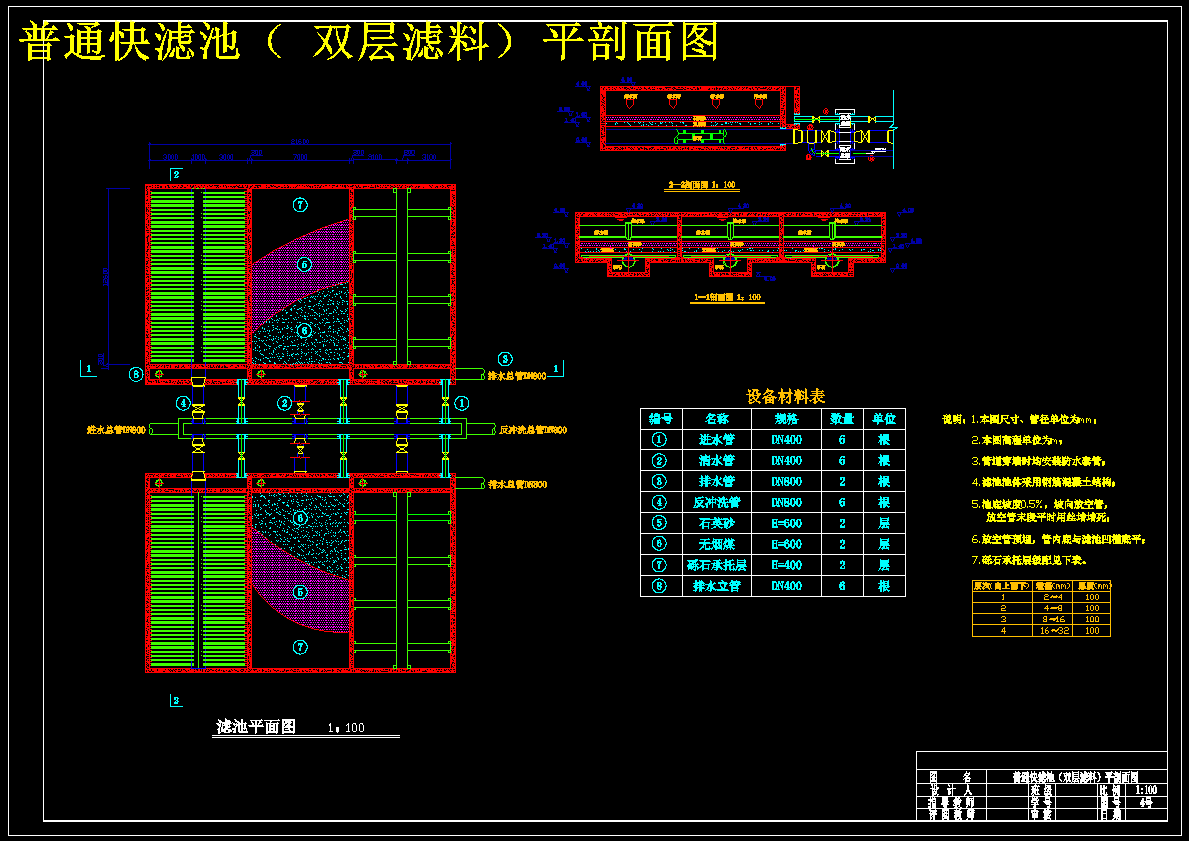Viewport: 1189px width, 841px height.
Task: Select note 3 about waterproof sleeves
Action: (x=1038, y=460)
